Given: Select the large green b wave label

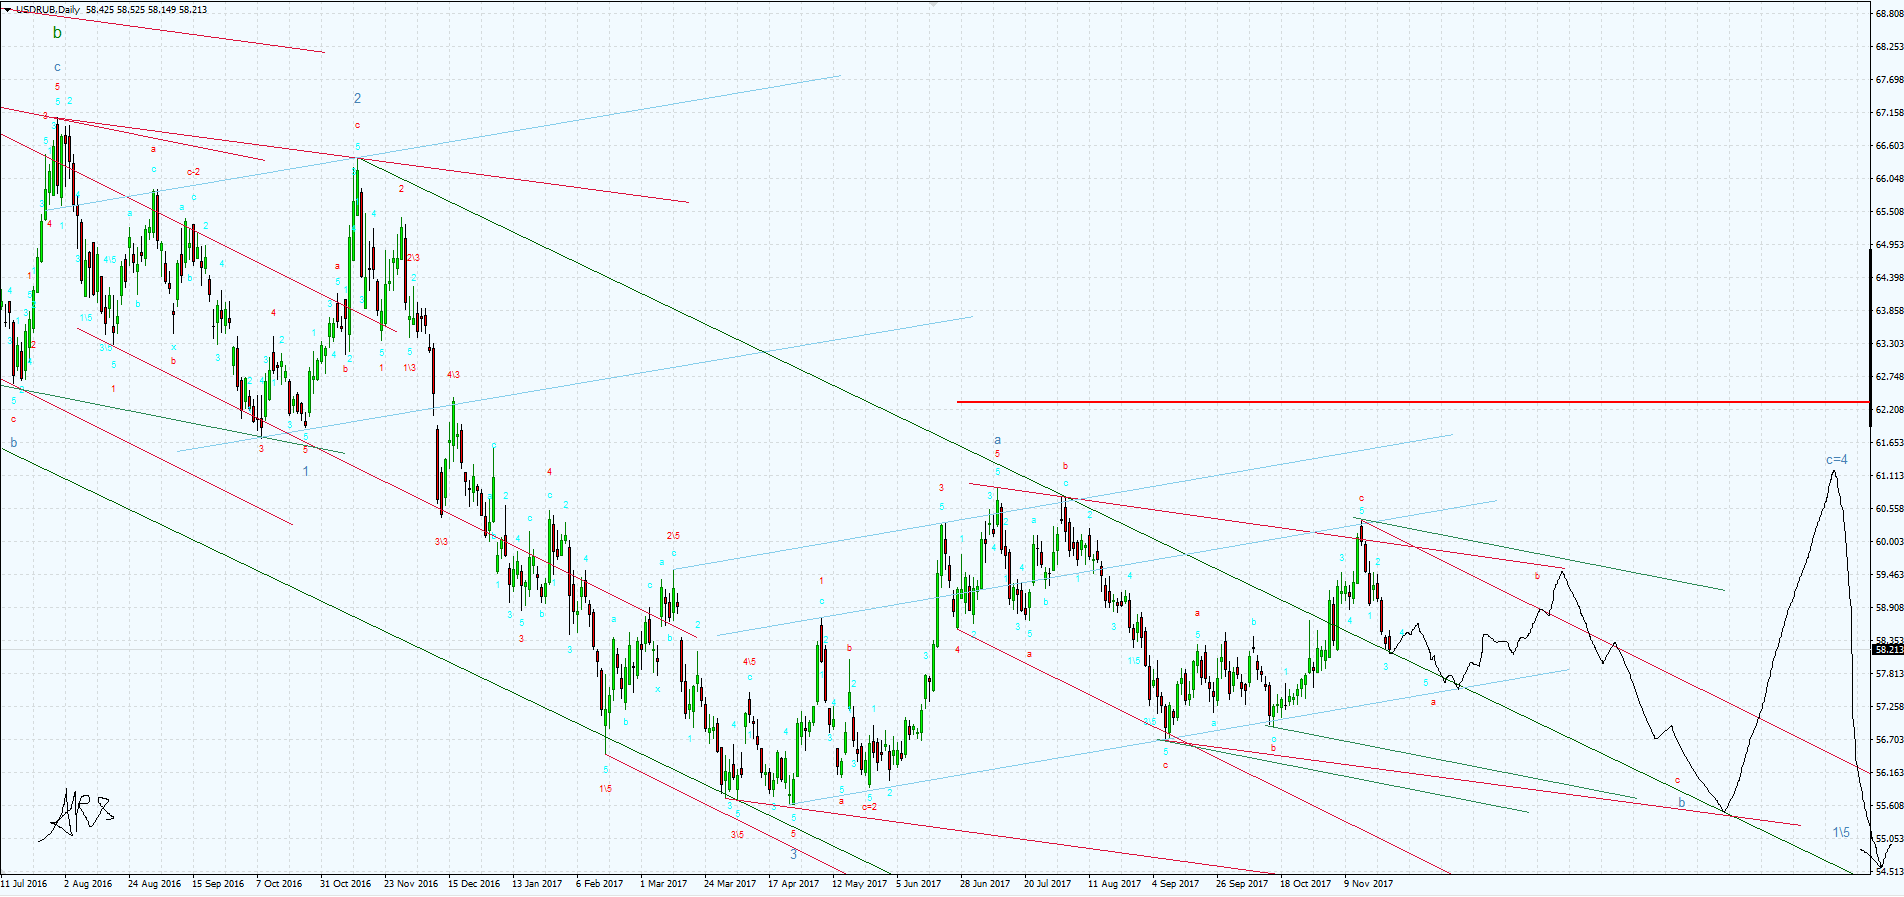Looking at the screenshot, I should coord(57,33).
